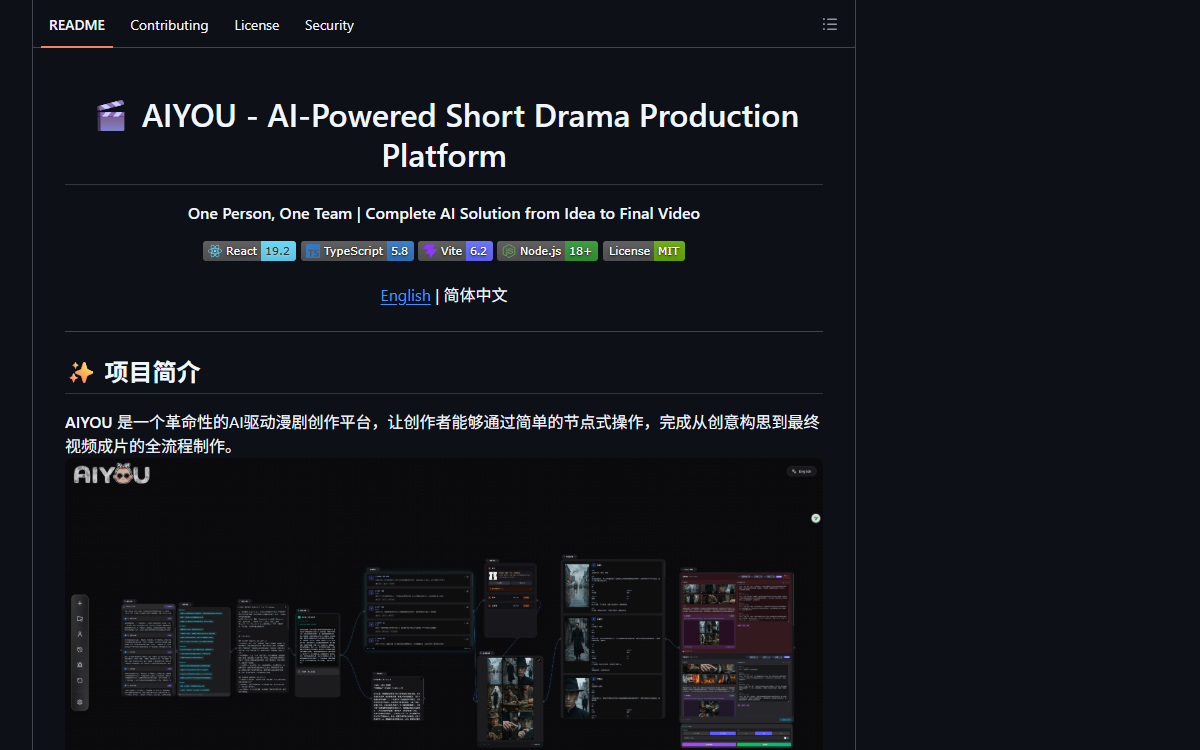Click the sparkles emoji beside 项目简介
The width and height of the screenshot is (1200, 750).
81,373
